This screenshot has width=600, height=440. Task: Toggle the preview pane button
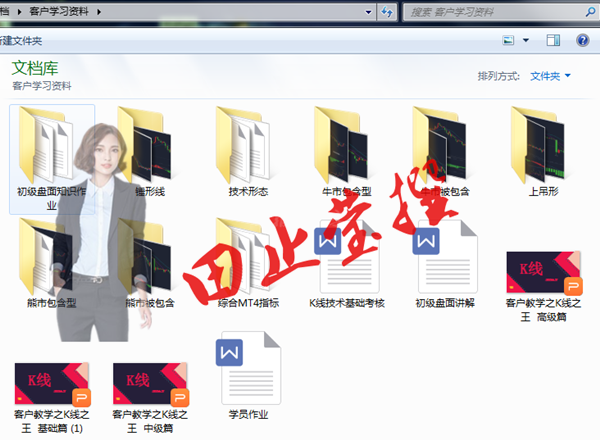[x=553, y=40]
